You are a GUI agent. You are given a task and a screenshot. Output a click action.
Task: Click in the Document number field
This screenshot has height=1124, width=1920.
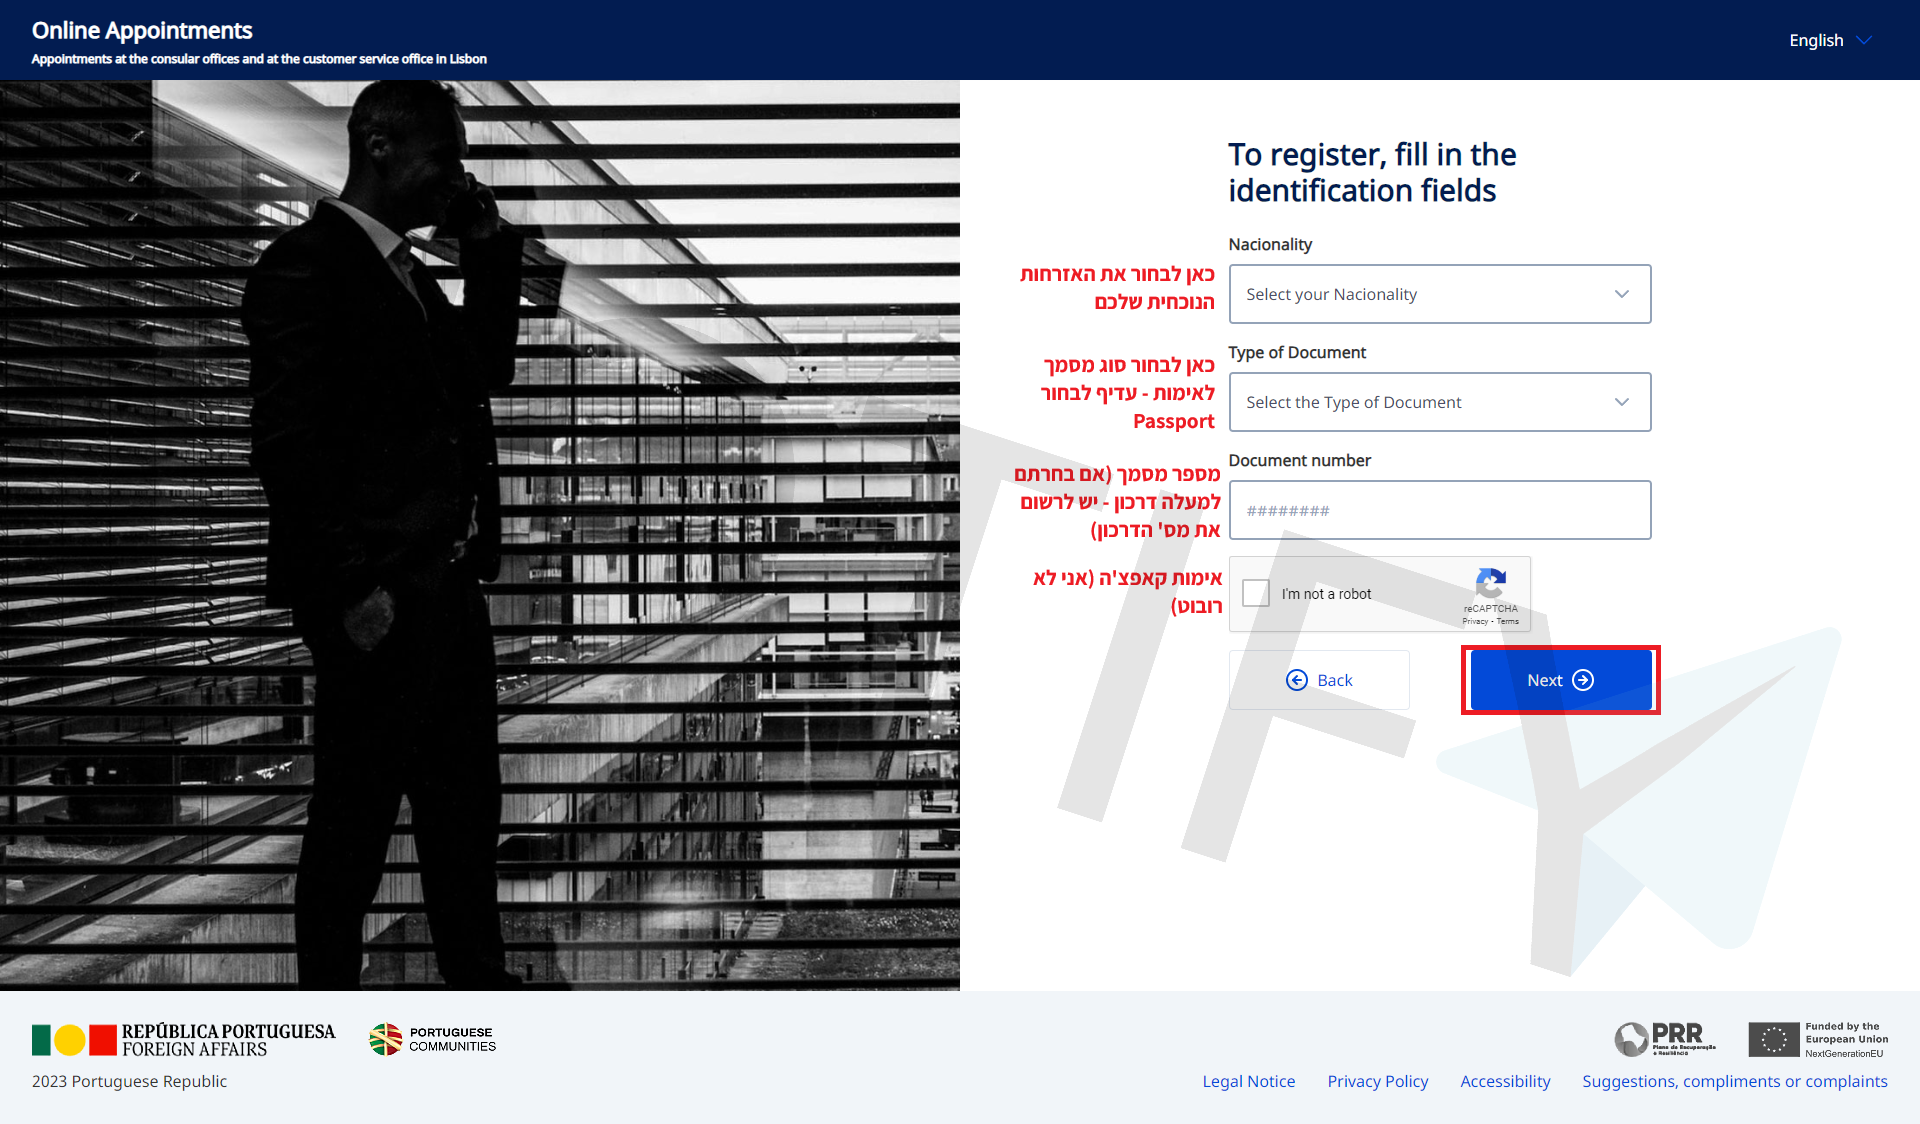[1439, 510]
